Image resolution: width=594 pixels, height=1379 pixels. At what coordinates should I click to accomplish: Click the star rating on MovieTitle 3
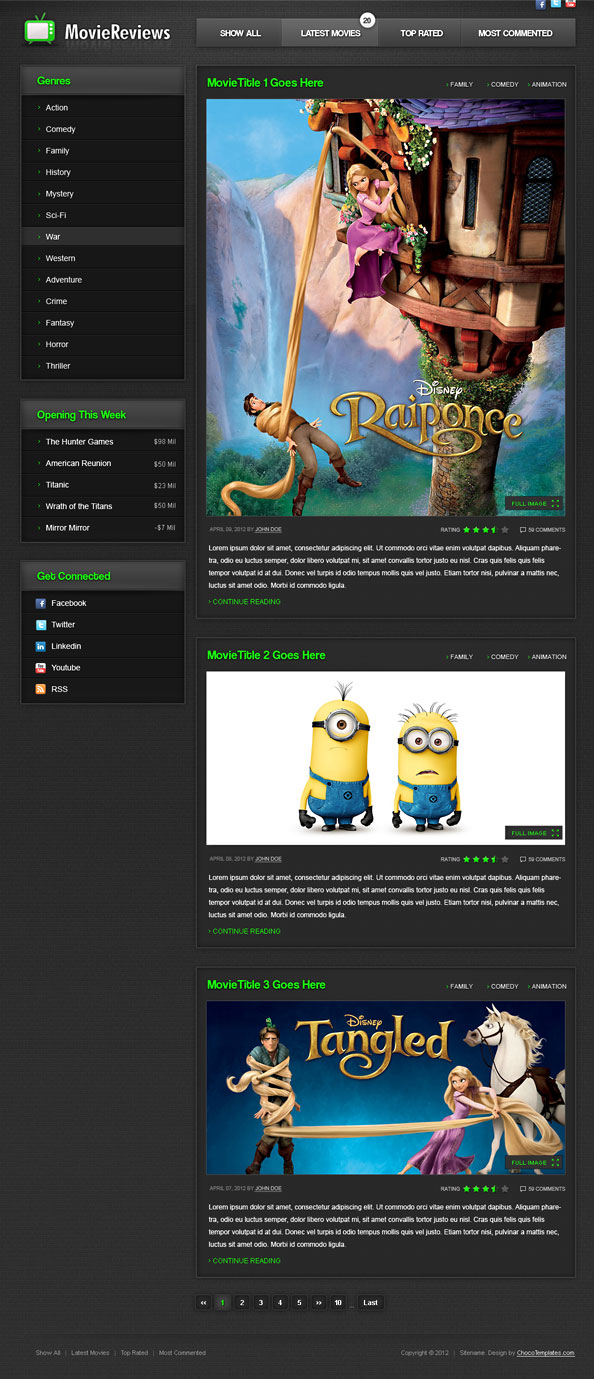click(x=486, y=1188)
